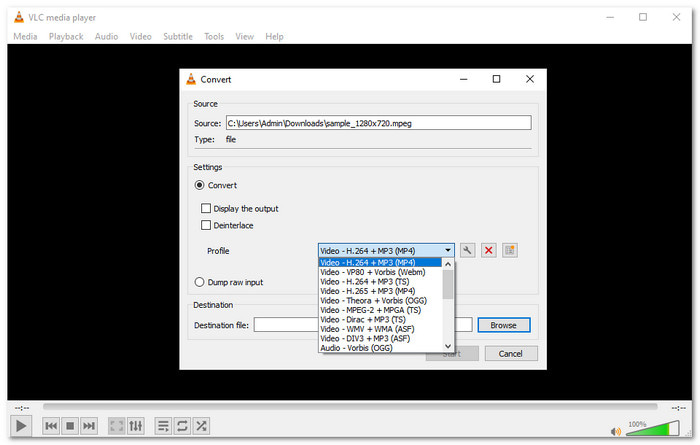Enable Display the output checkbox
This screenshot has width=700, height=445.
tap(206, 208)
